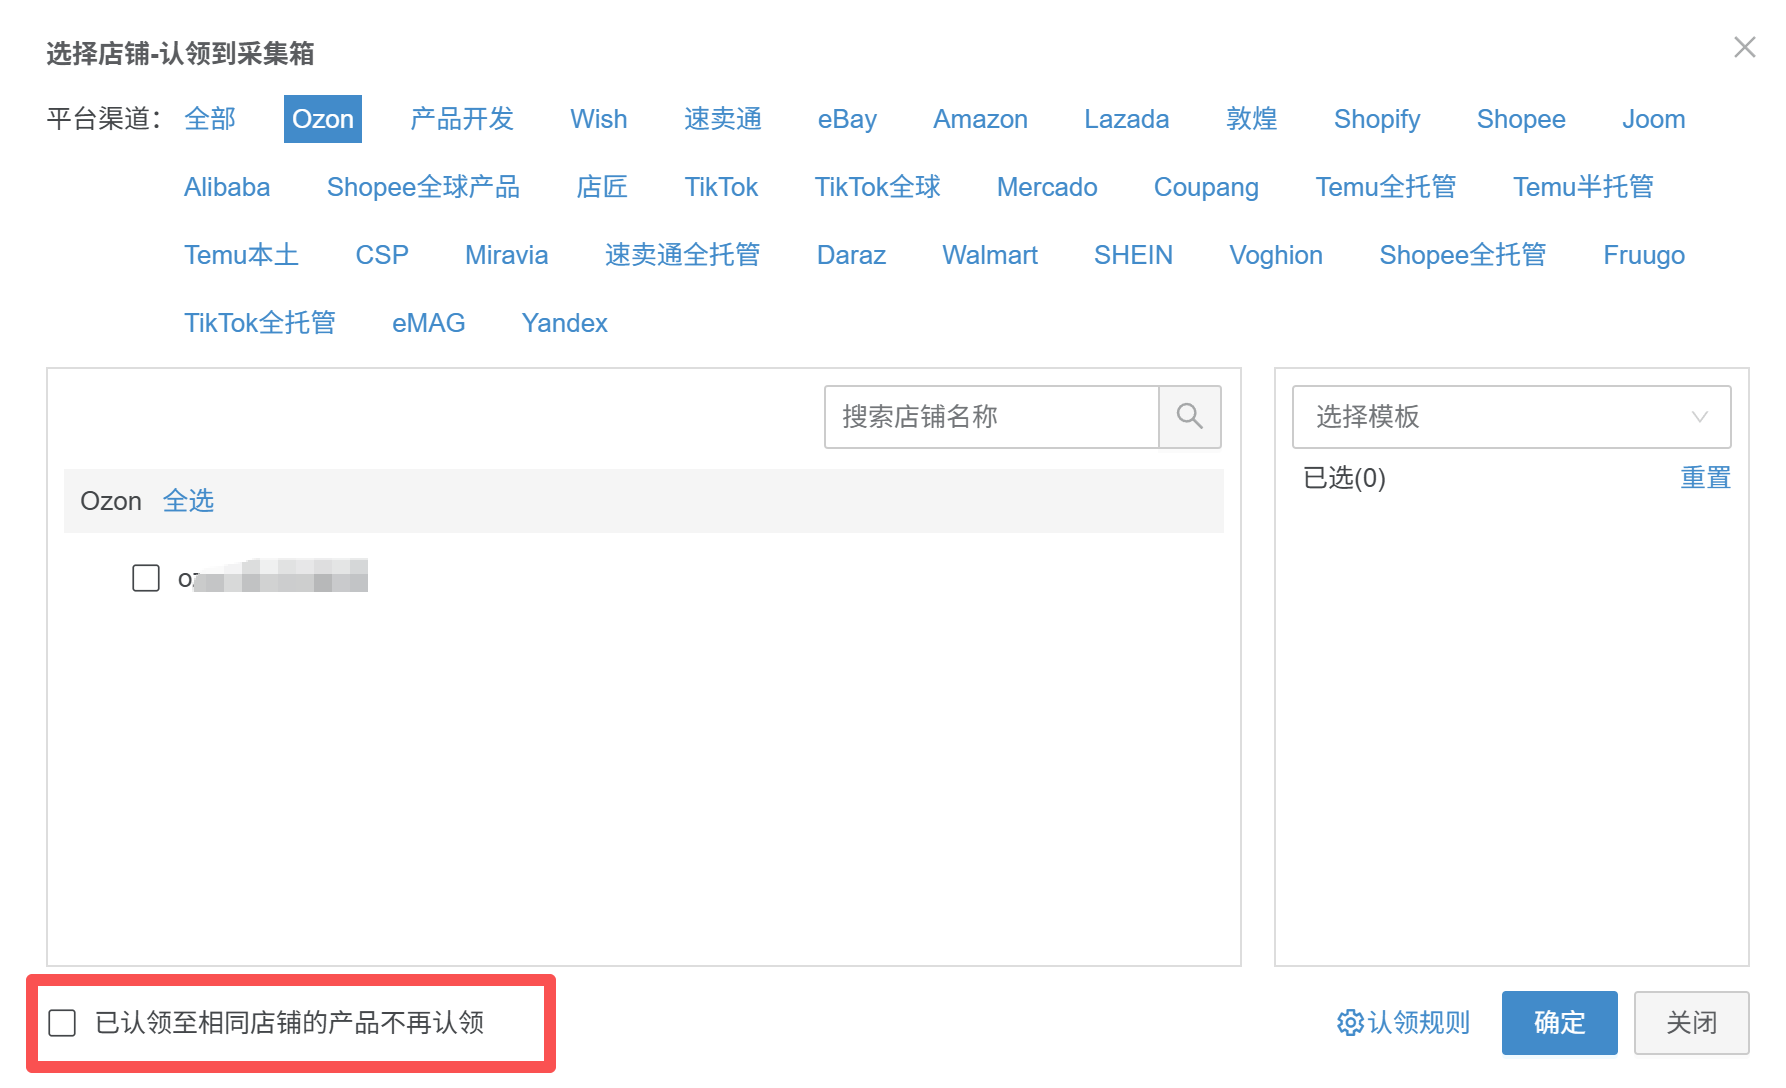The width and height of the screenshot is (1786, 1088).
Task: Choose the Shopee全托管 tab
Action: (x=1463, y=255)
